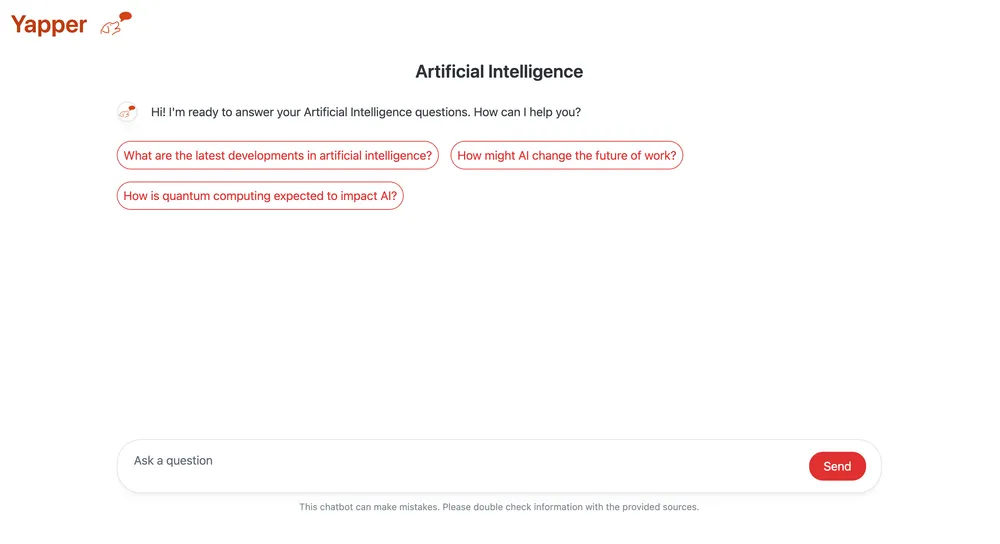Click the chatbot mistakes disclaimer text

[x=499, y=507]
